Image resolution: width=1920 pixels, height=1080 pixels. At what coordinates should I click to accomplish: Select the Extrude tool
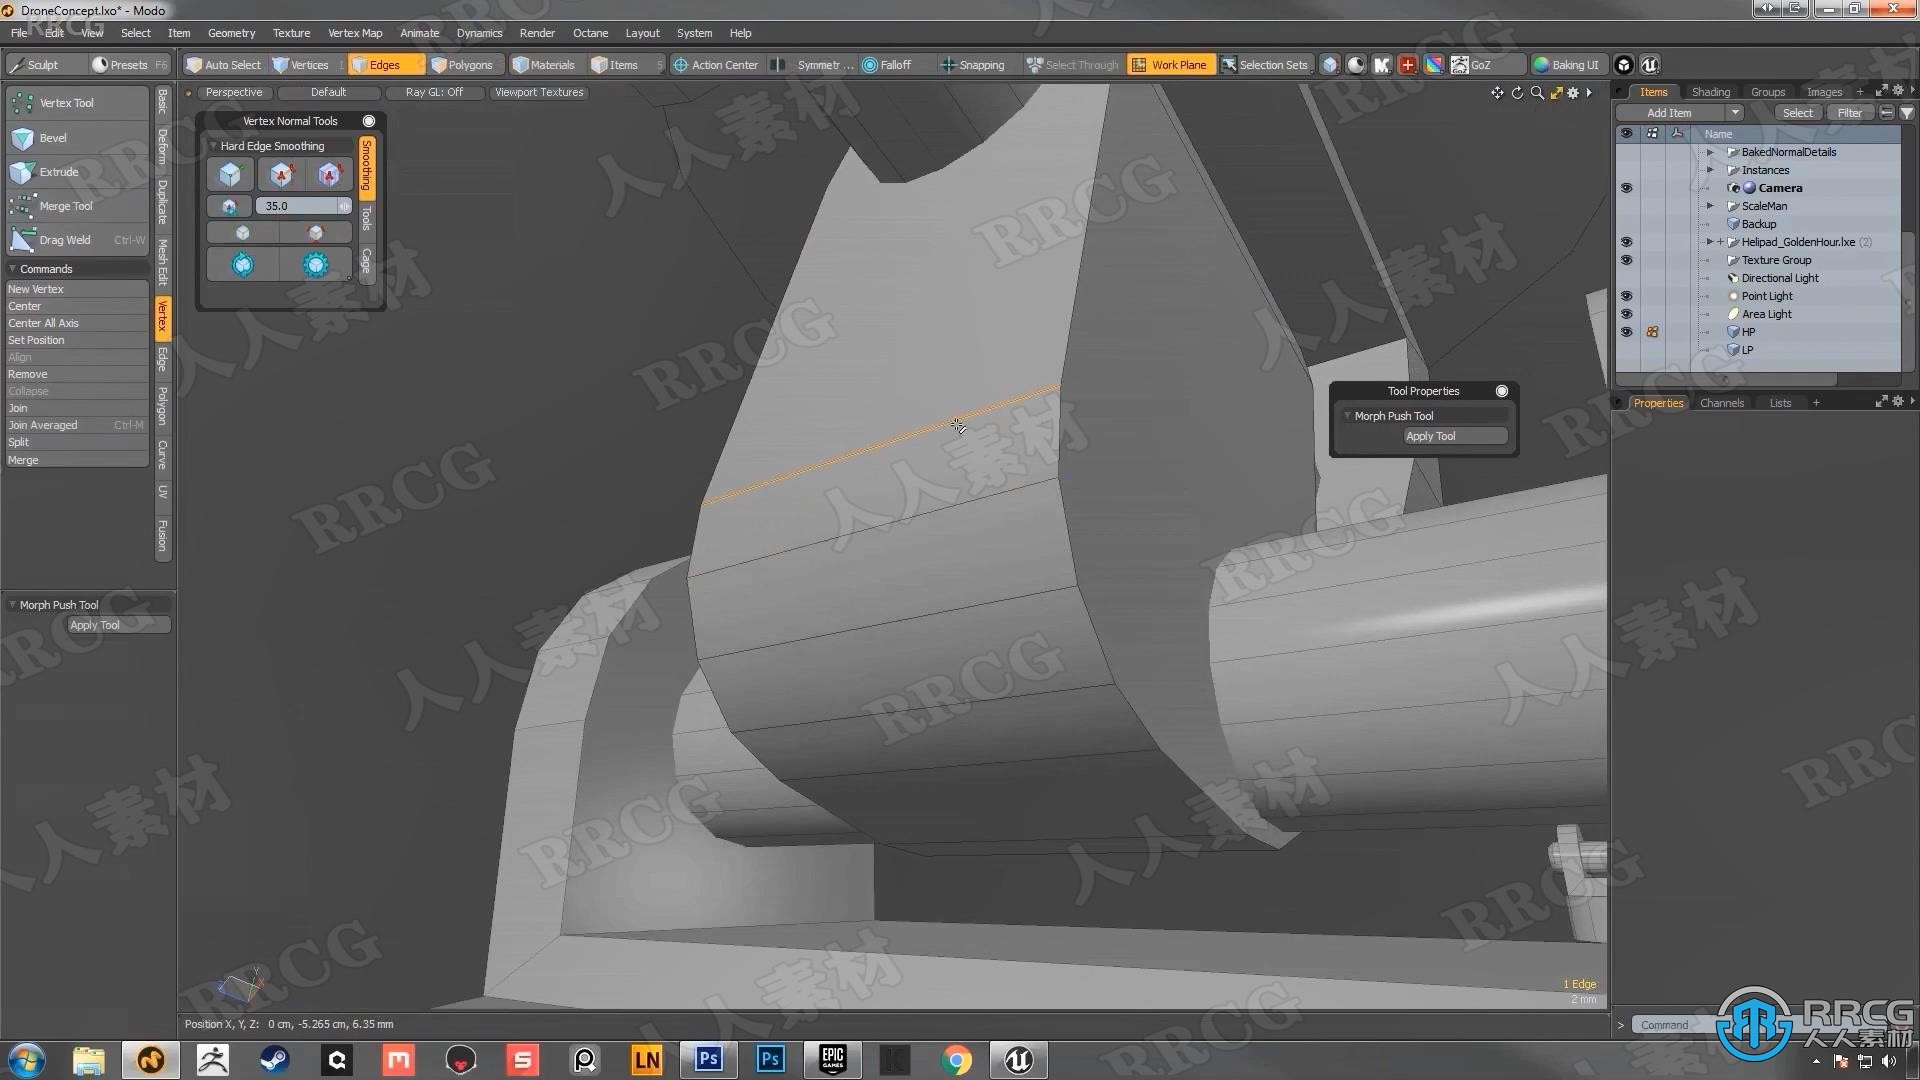point(59,171)
